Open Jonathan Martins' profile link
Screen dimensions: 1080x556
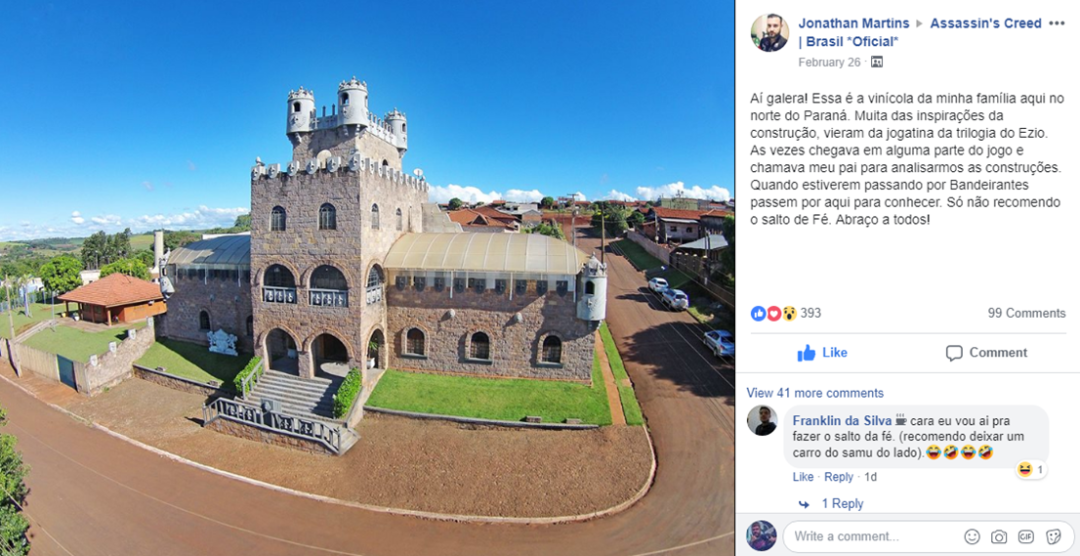tap(853, 23)
